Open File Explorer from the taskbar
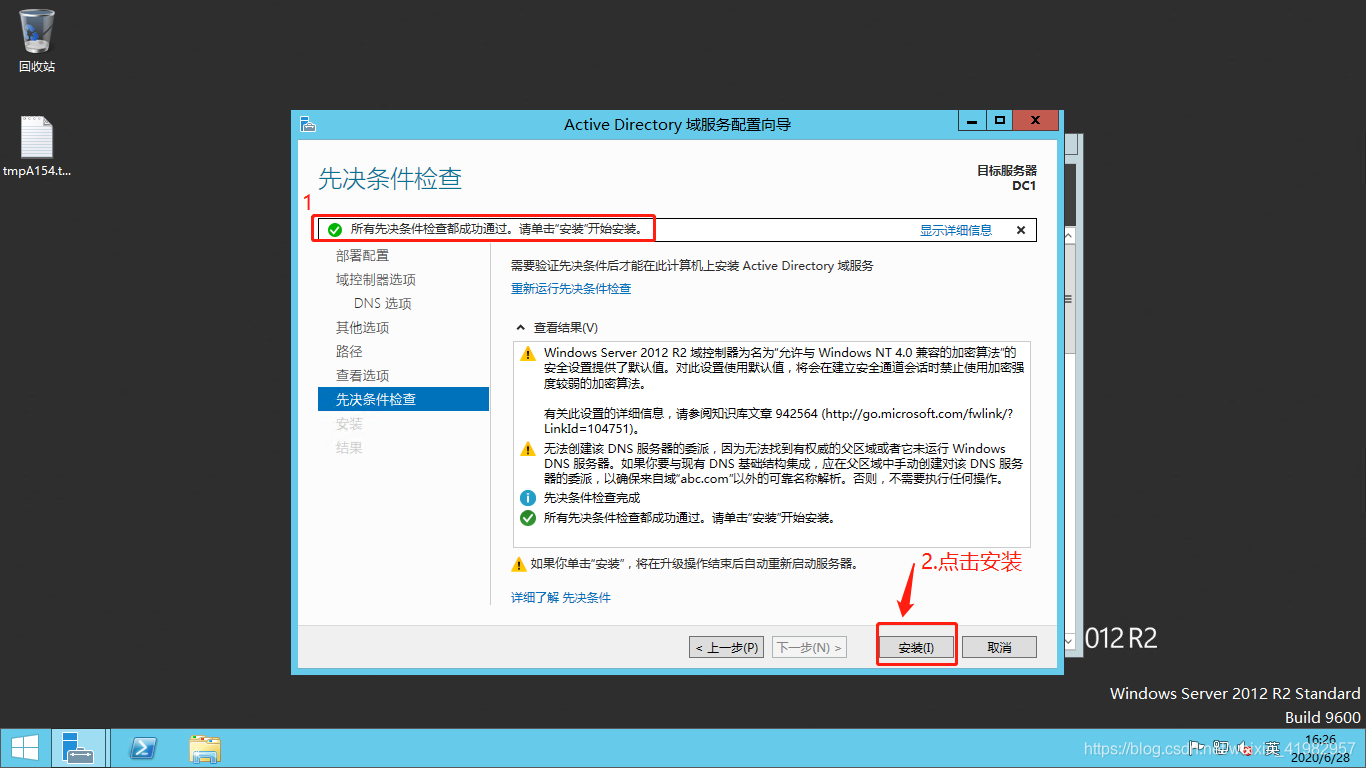This screenshot has height=768, width=1366. point(205,748)
